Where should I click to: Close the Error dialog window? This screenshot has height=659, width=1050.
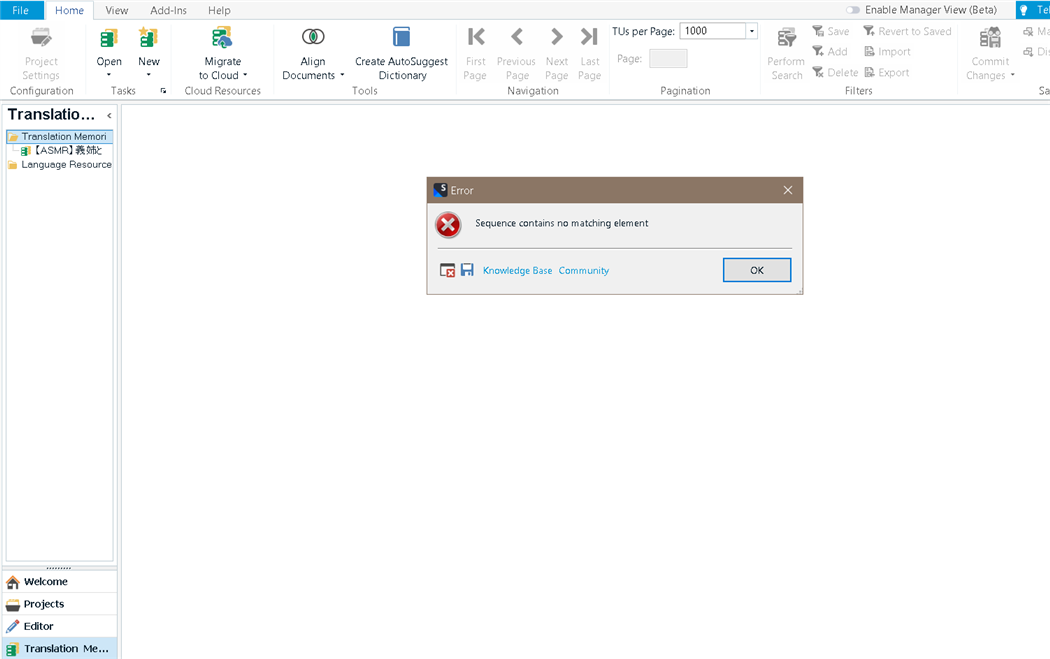click(x=788, y=190)
